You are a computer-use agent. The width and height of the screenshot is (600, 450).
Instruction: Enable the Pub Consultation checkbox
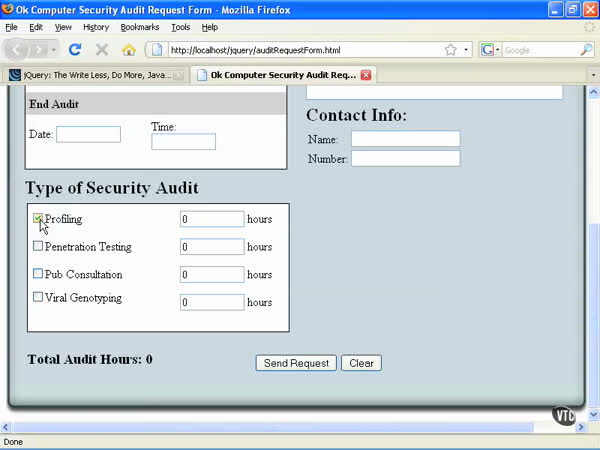click(38, 274)
